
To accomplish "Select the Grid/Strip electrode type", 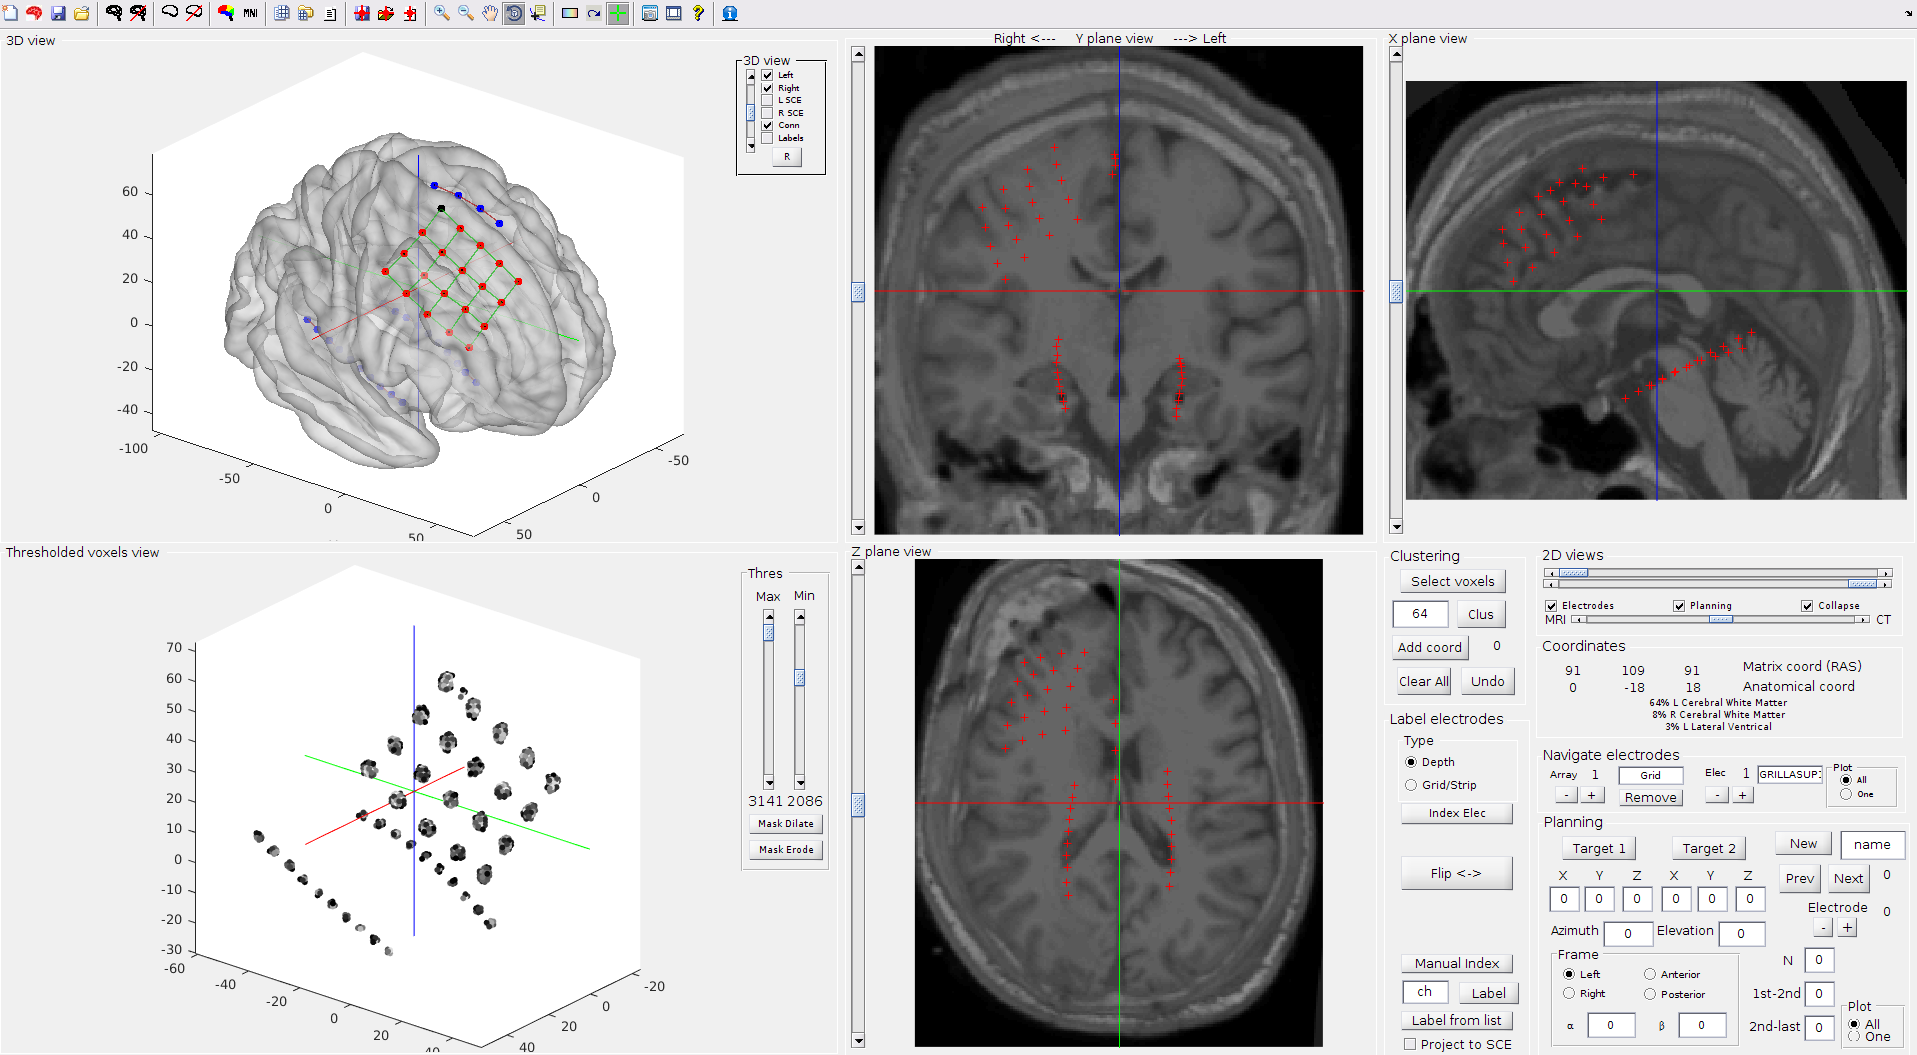I will pyautogui.click(x=1411, y=785).
